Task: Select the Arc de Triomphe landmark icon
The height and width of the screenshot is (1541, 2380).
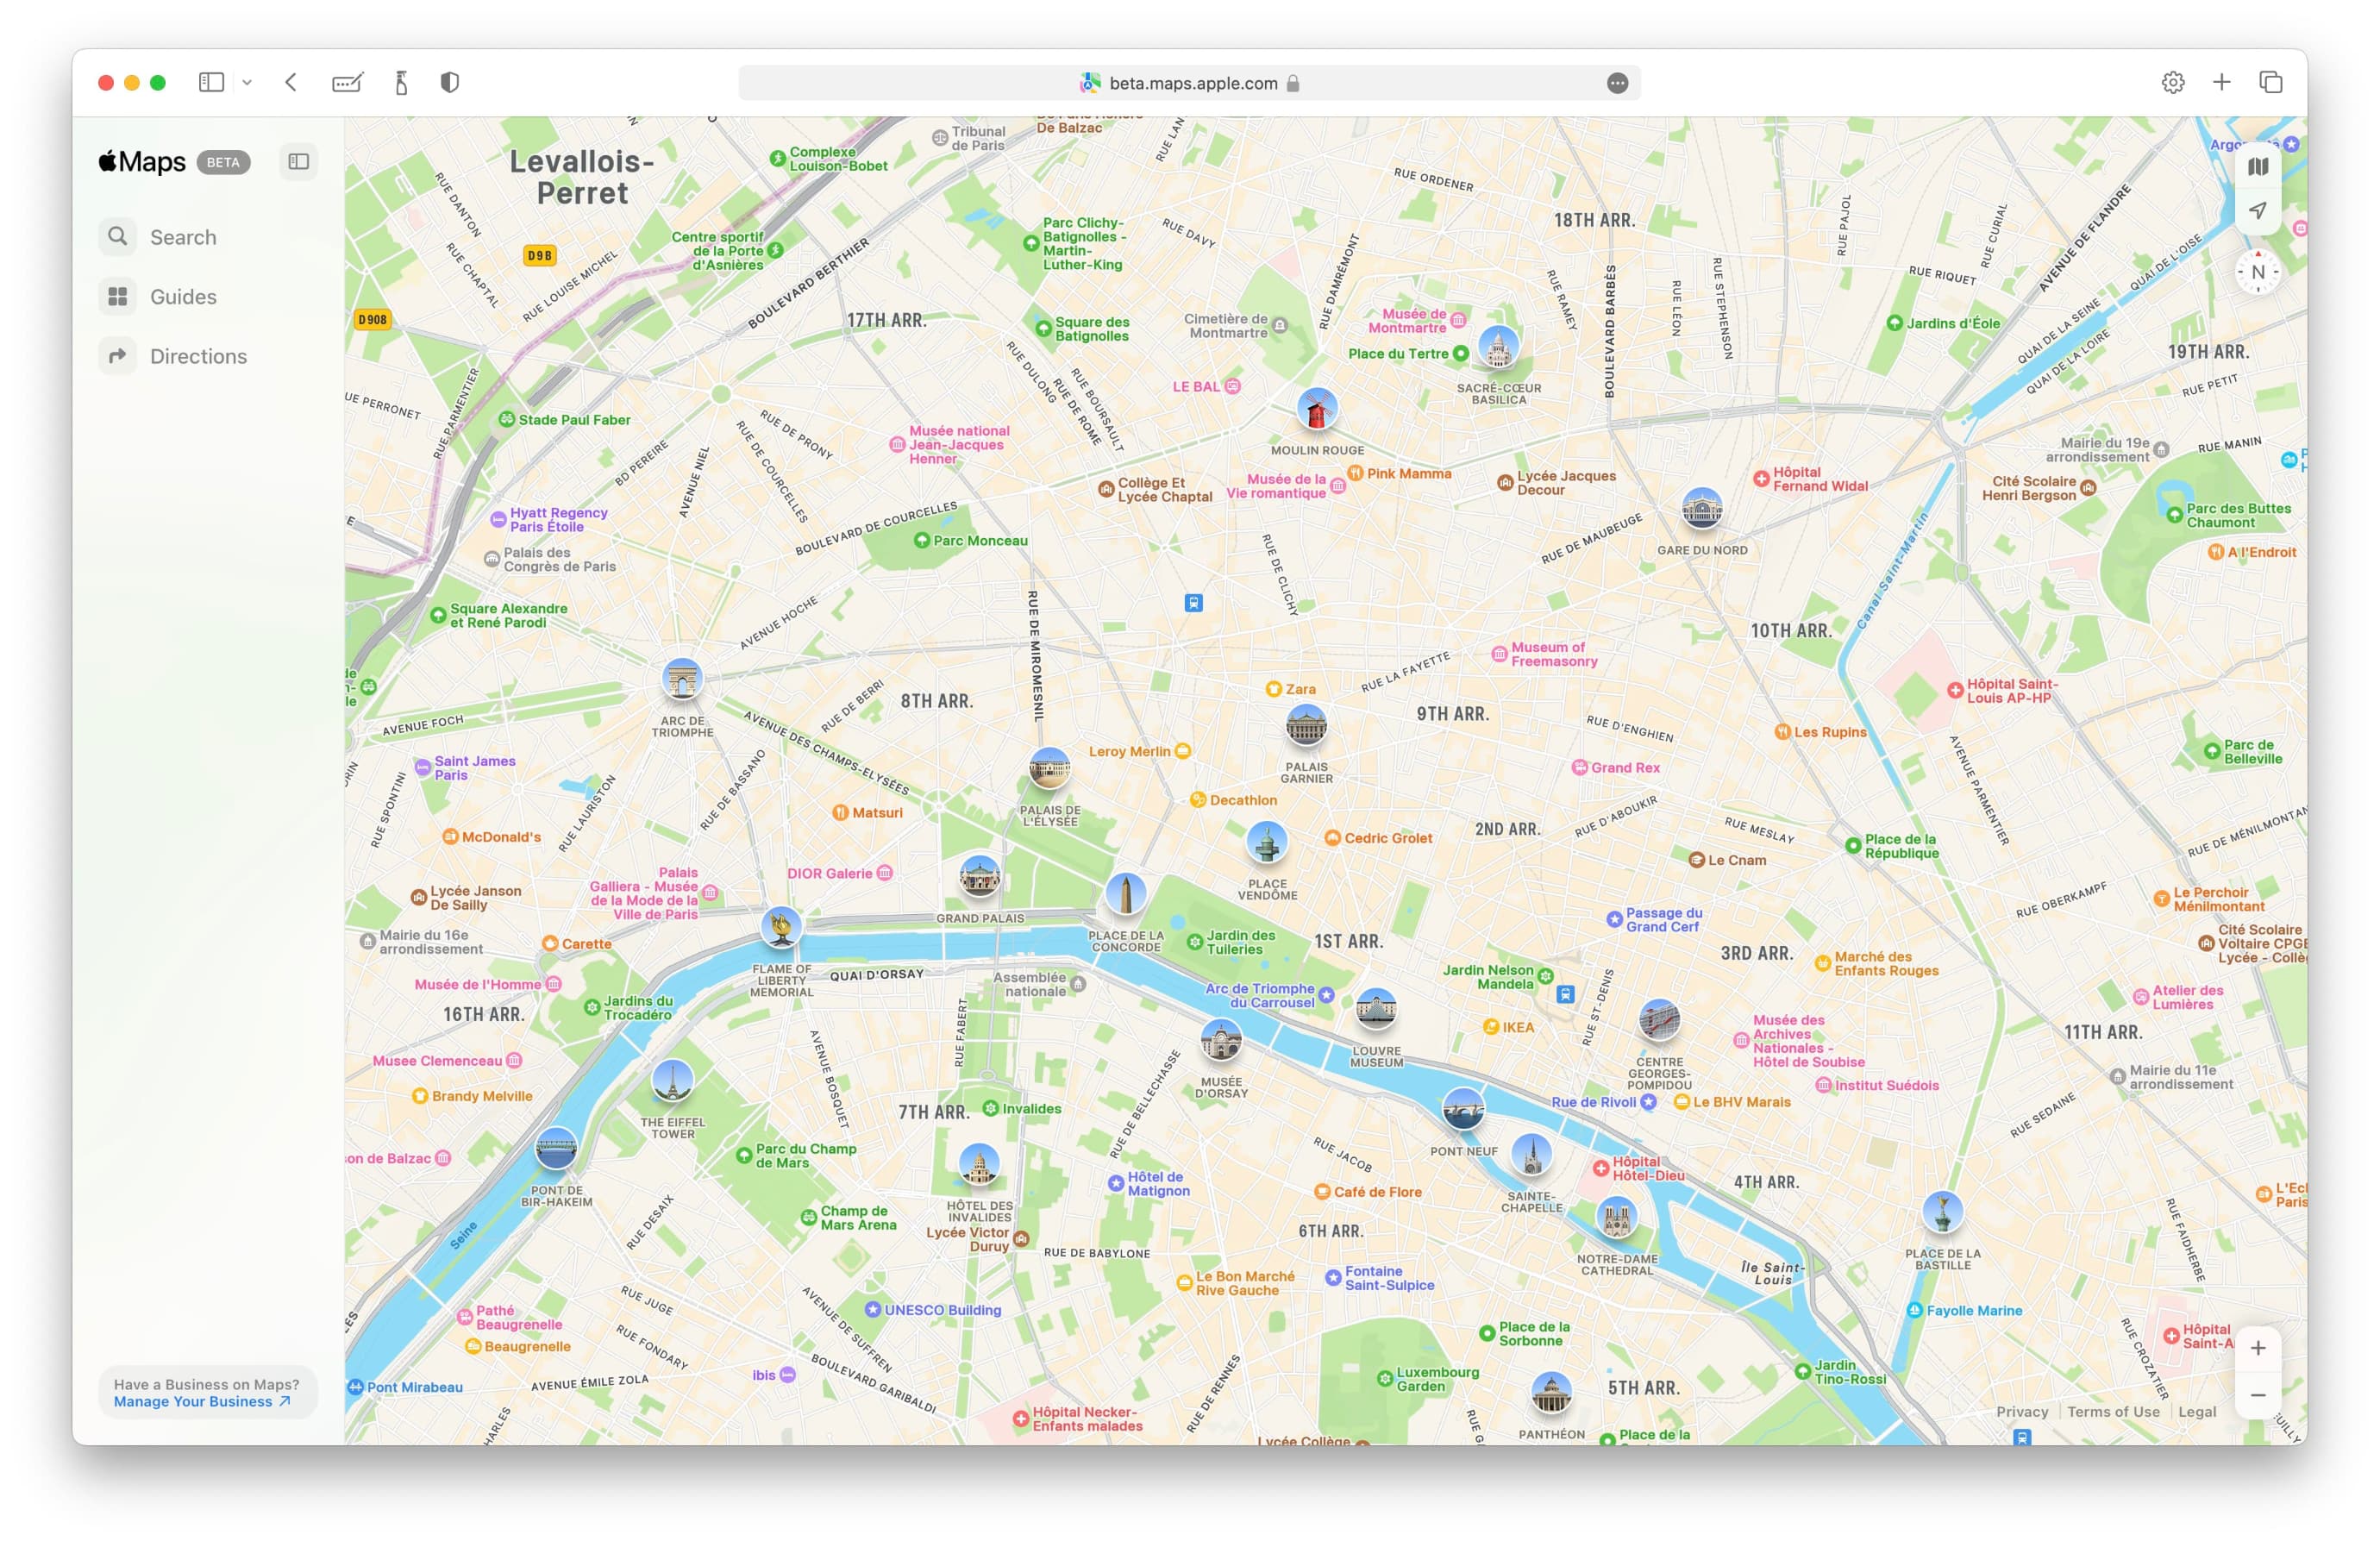Action: (x=682, y=680)
